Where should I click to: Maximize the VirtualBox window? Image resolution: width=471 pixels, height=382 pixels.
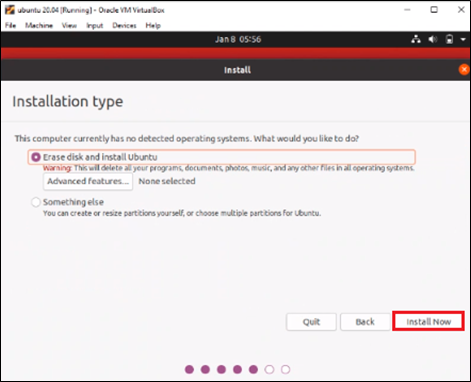[x=434, y=10]
